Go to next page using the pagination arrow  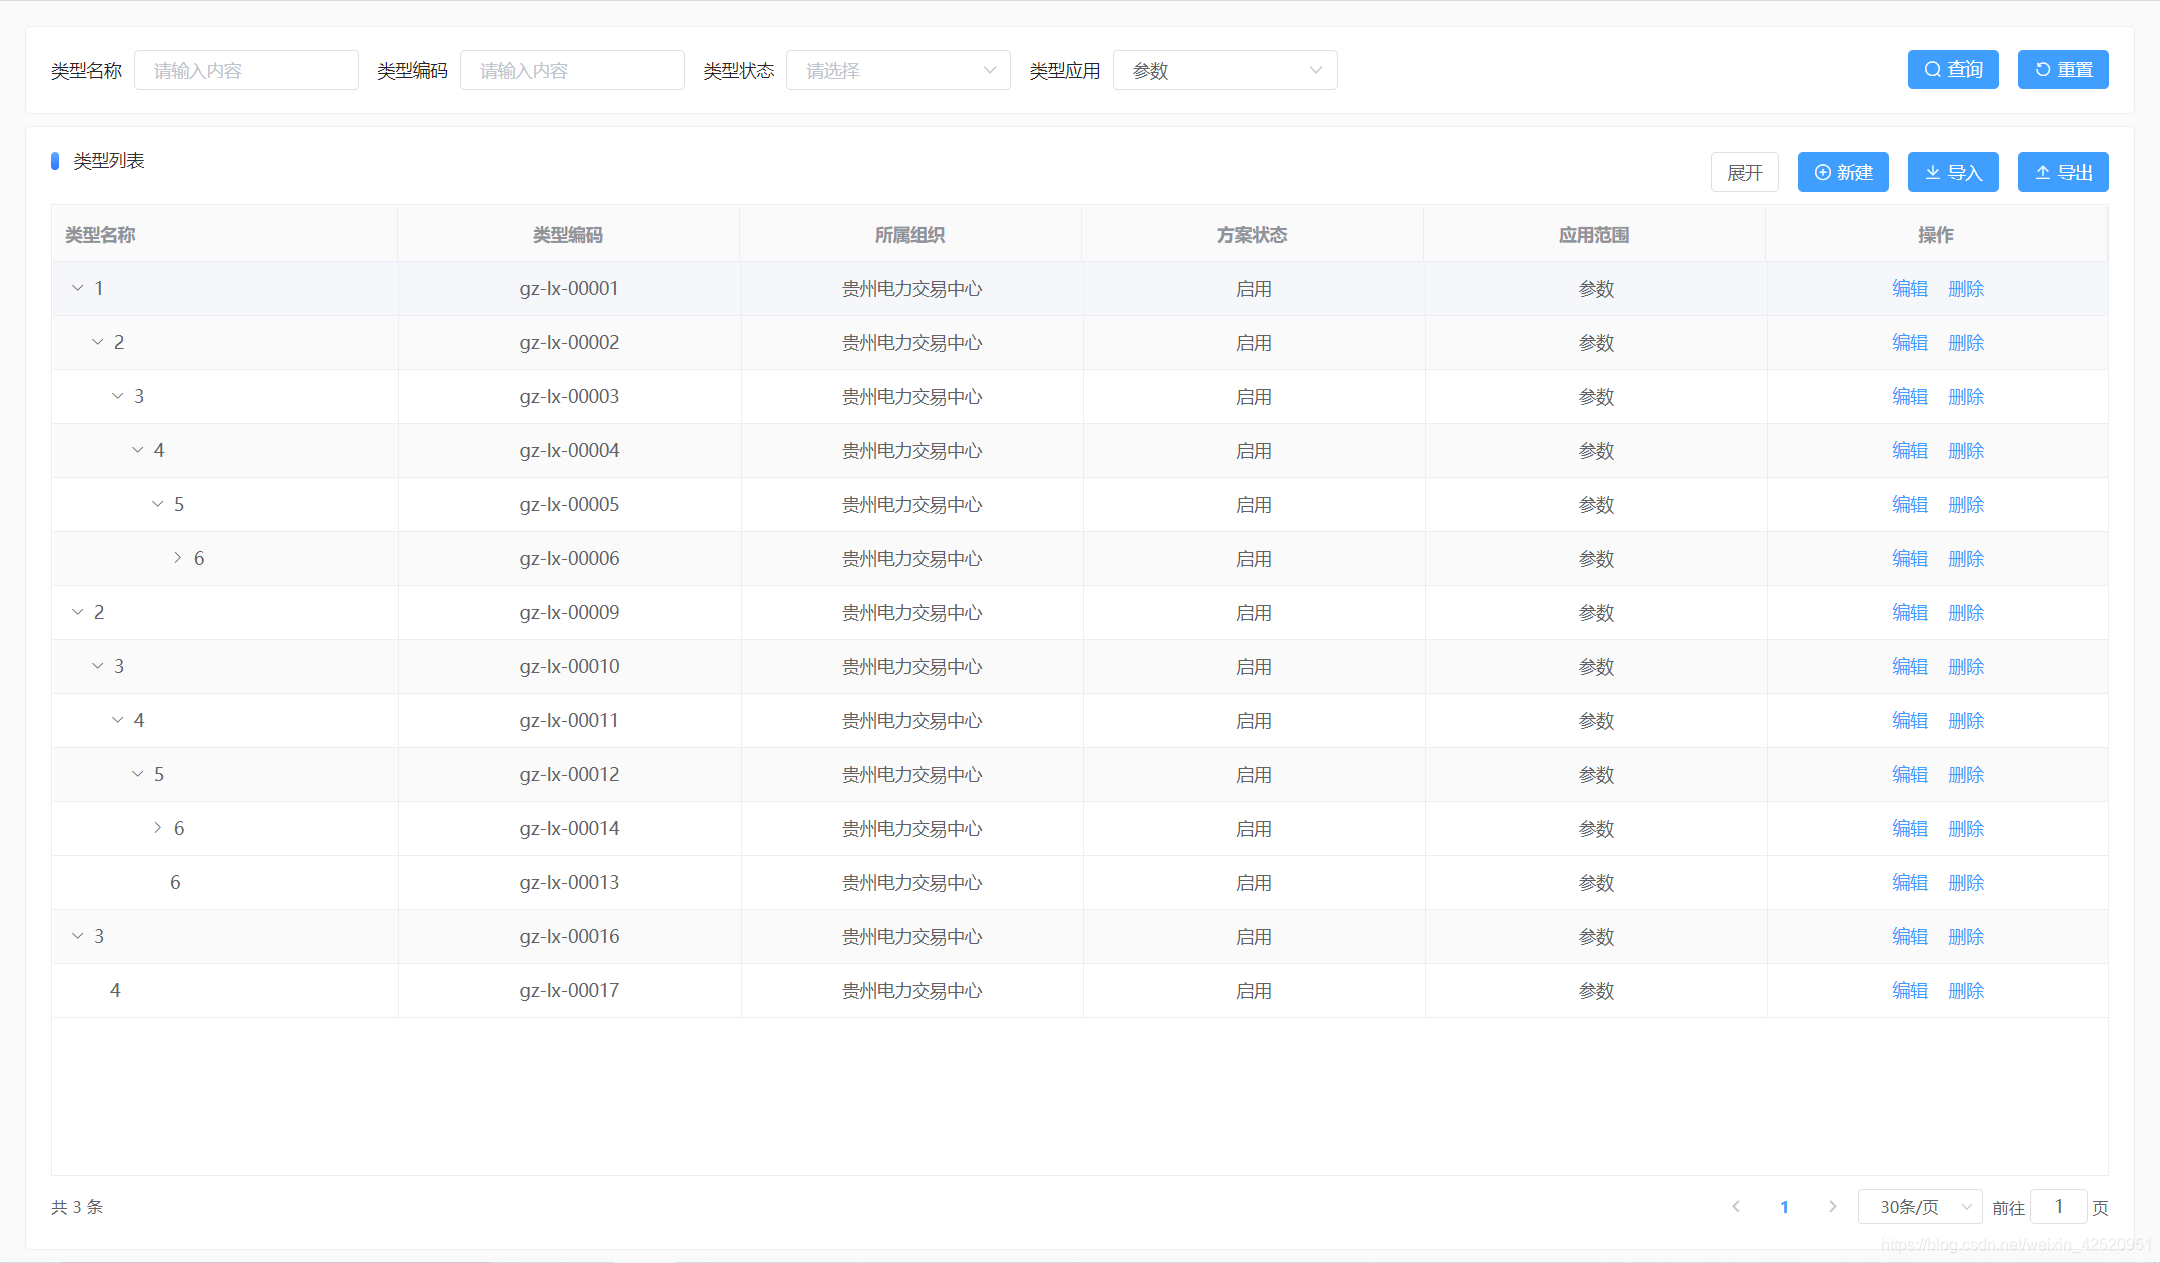(x=1832, y=1207)
